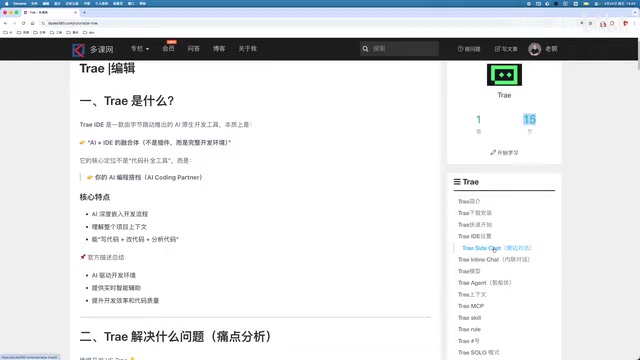Screen dimensions: 640x360
Task: Close the Trae browser tab
Action: tap(76, 13)
